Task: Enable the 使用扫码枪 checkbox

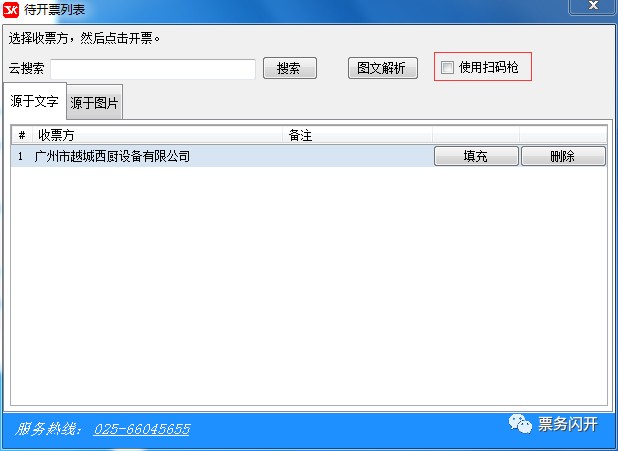Action: click(447, 67)
